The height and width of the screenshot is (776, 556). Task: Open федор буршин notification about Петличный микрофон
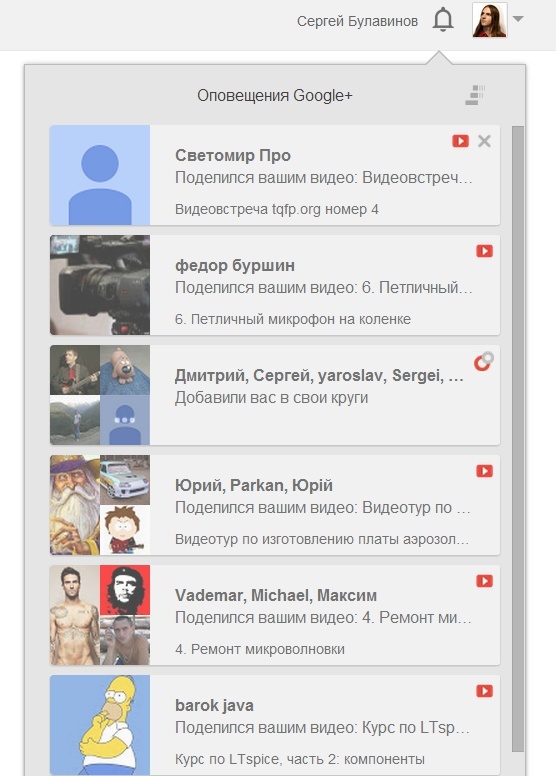(x=275, y=285)
